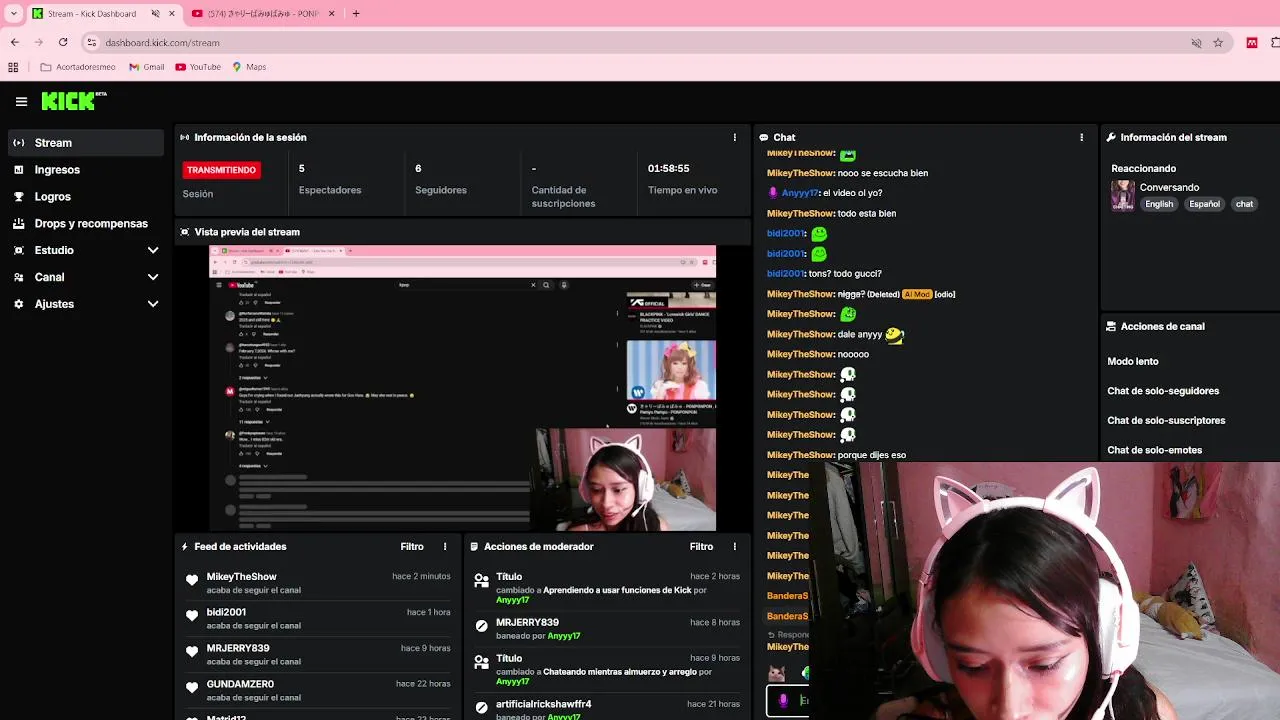Toggle Modo lento channel action

(1133, 362)
